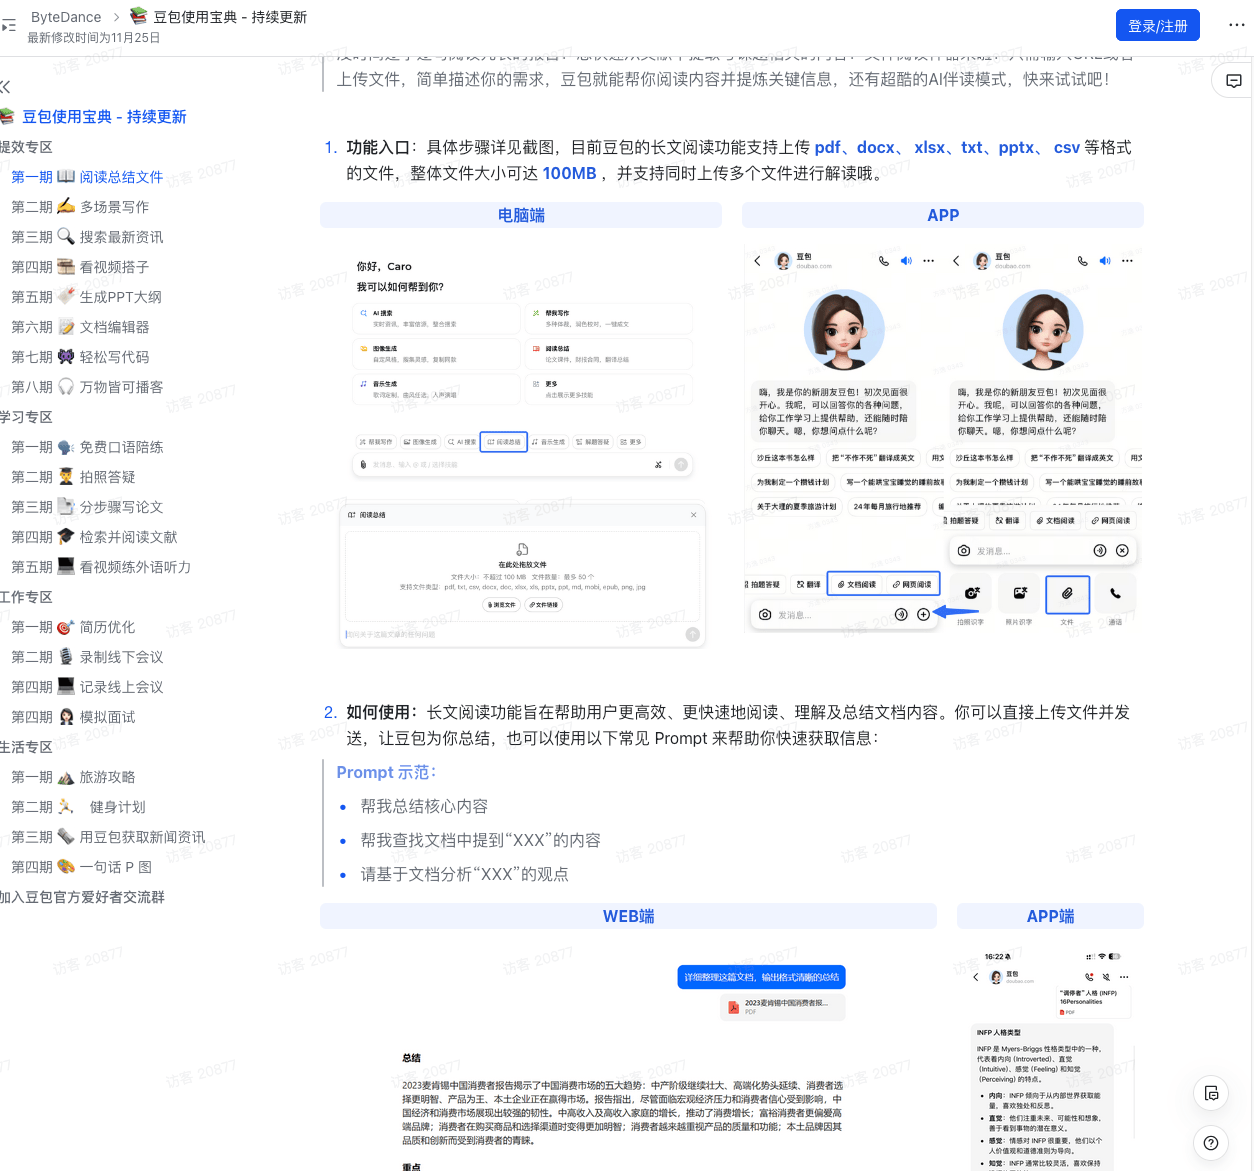This screenshot has width=1254, height=1171.
Task: Open 第四期 一句话 P 图 entry
Action: click(x=81, y=867)
